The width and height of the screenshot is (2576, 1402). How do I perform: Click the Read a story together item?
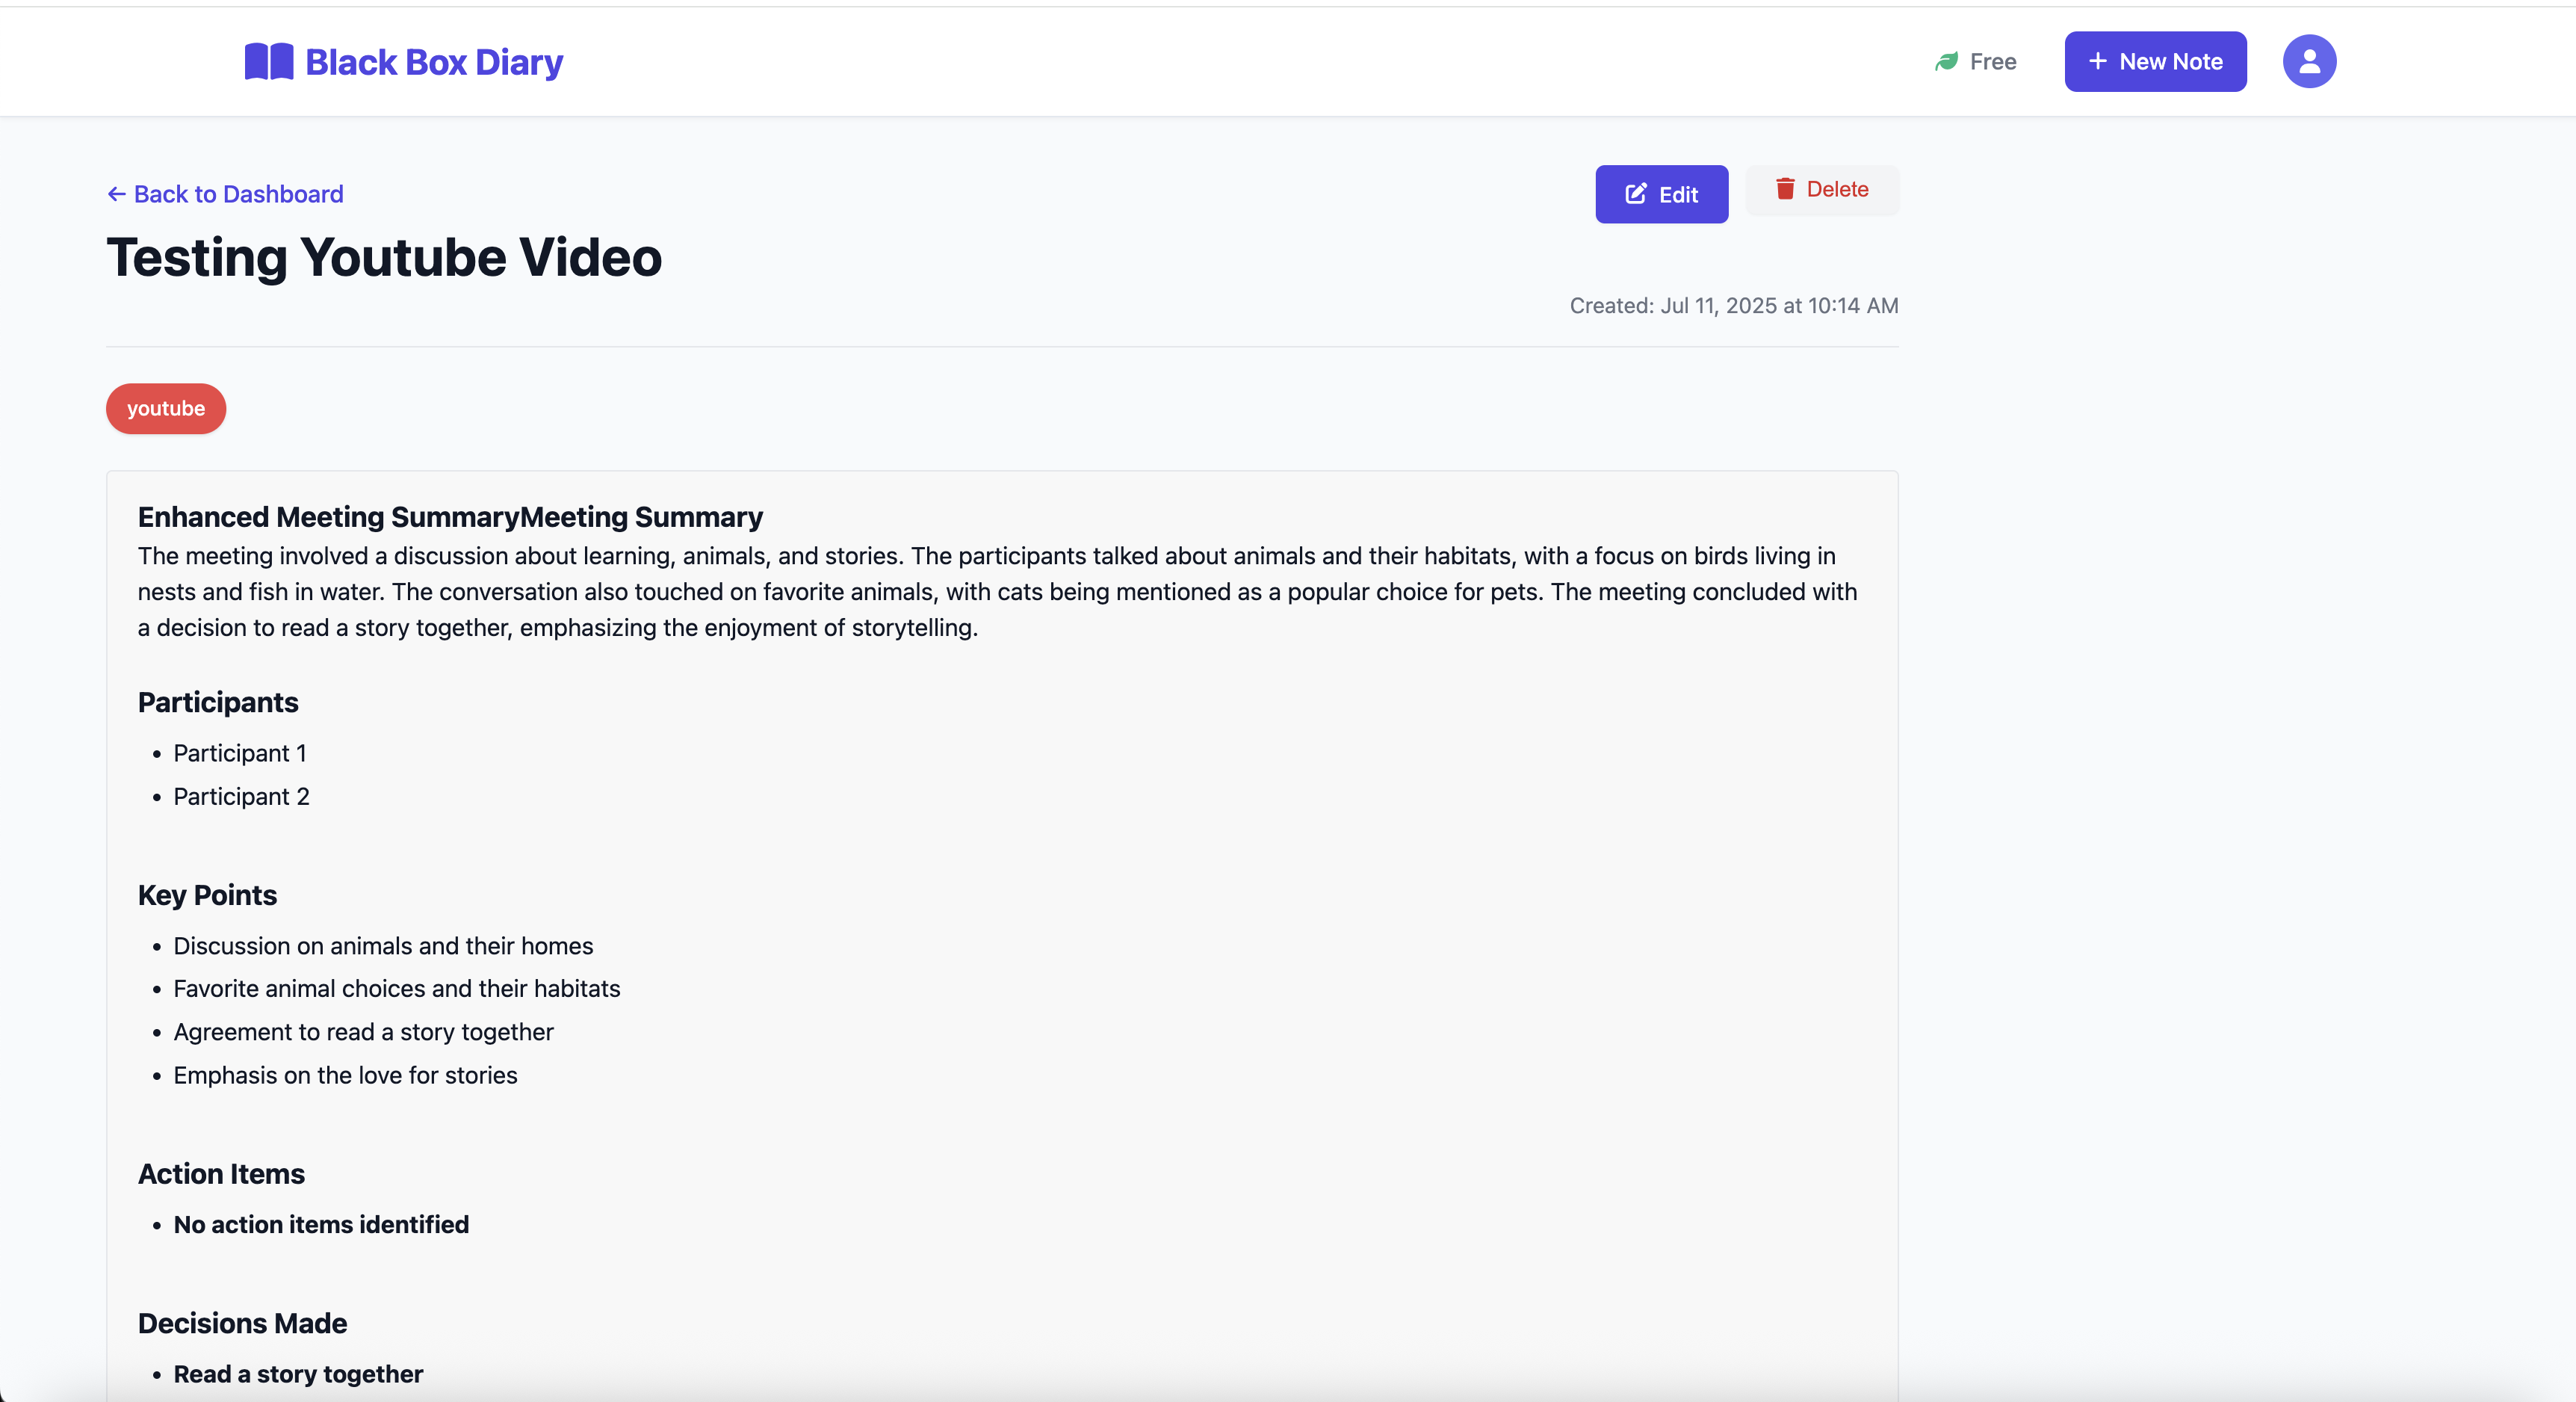(x=298, y=1374)
